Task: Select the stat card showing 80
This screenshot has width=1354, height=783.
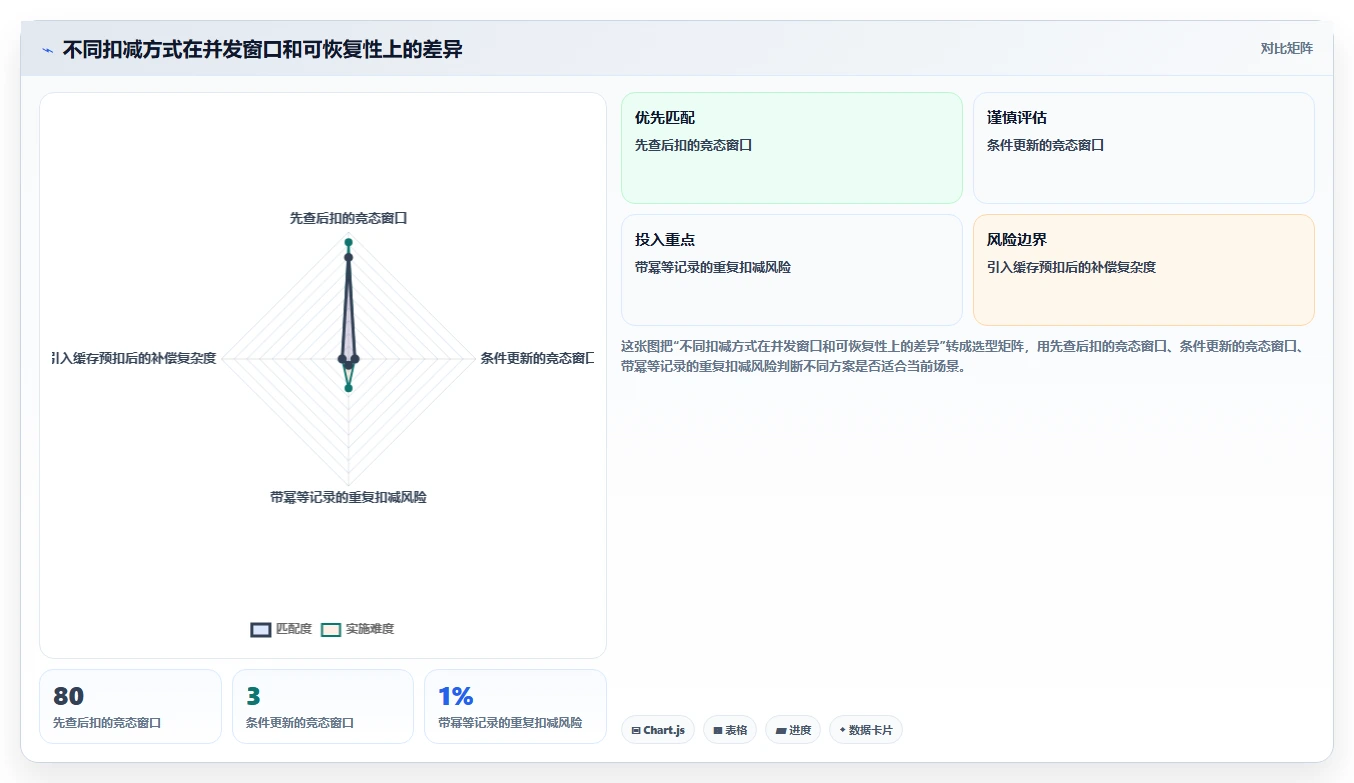Action: tap(130, 706)
